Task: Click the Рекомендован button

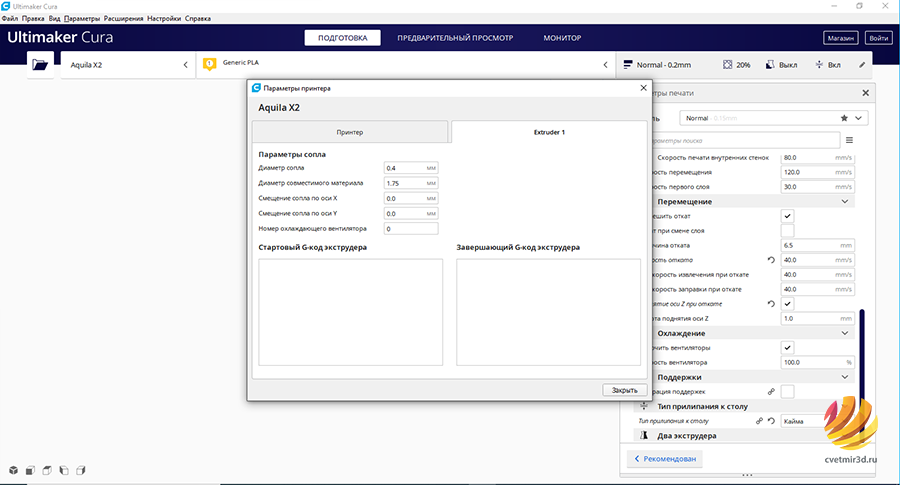Action: click(x=665, y=459)
